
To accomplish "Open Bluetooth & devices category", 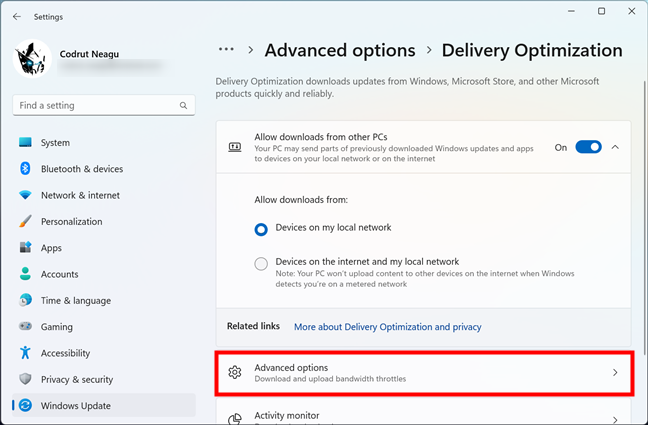I will [x=104, y=169].
